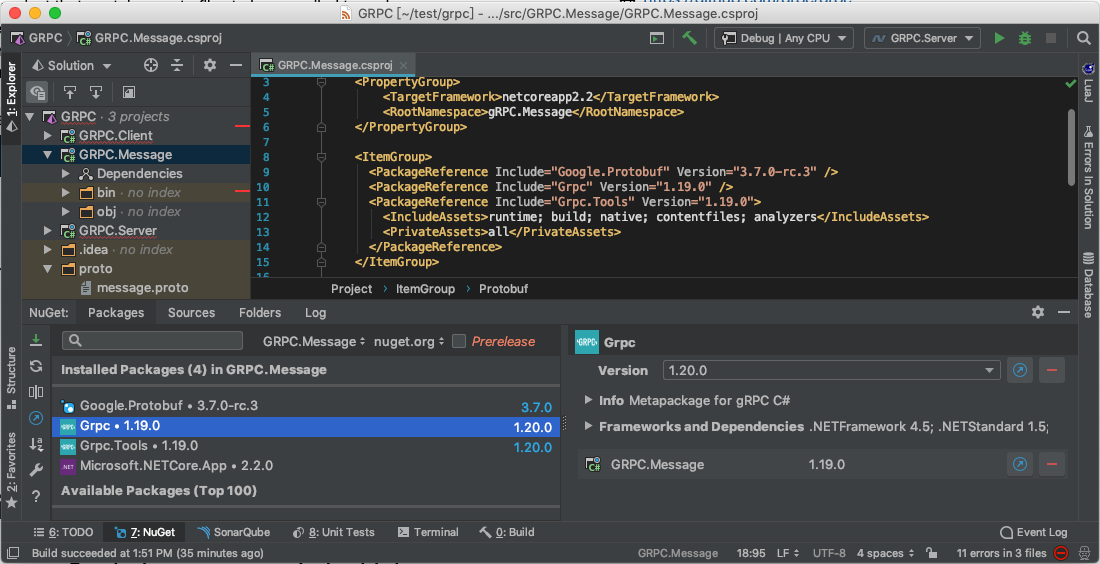Change UTF-8 encoding in status bar
The image size is (1100, 564).
pos(829,552)
